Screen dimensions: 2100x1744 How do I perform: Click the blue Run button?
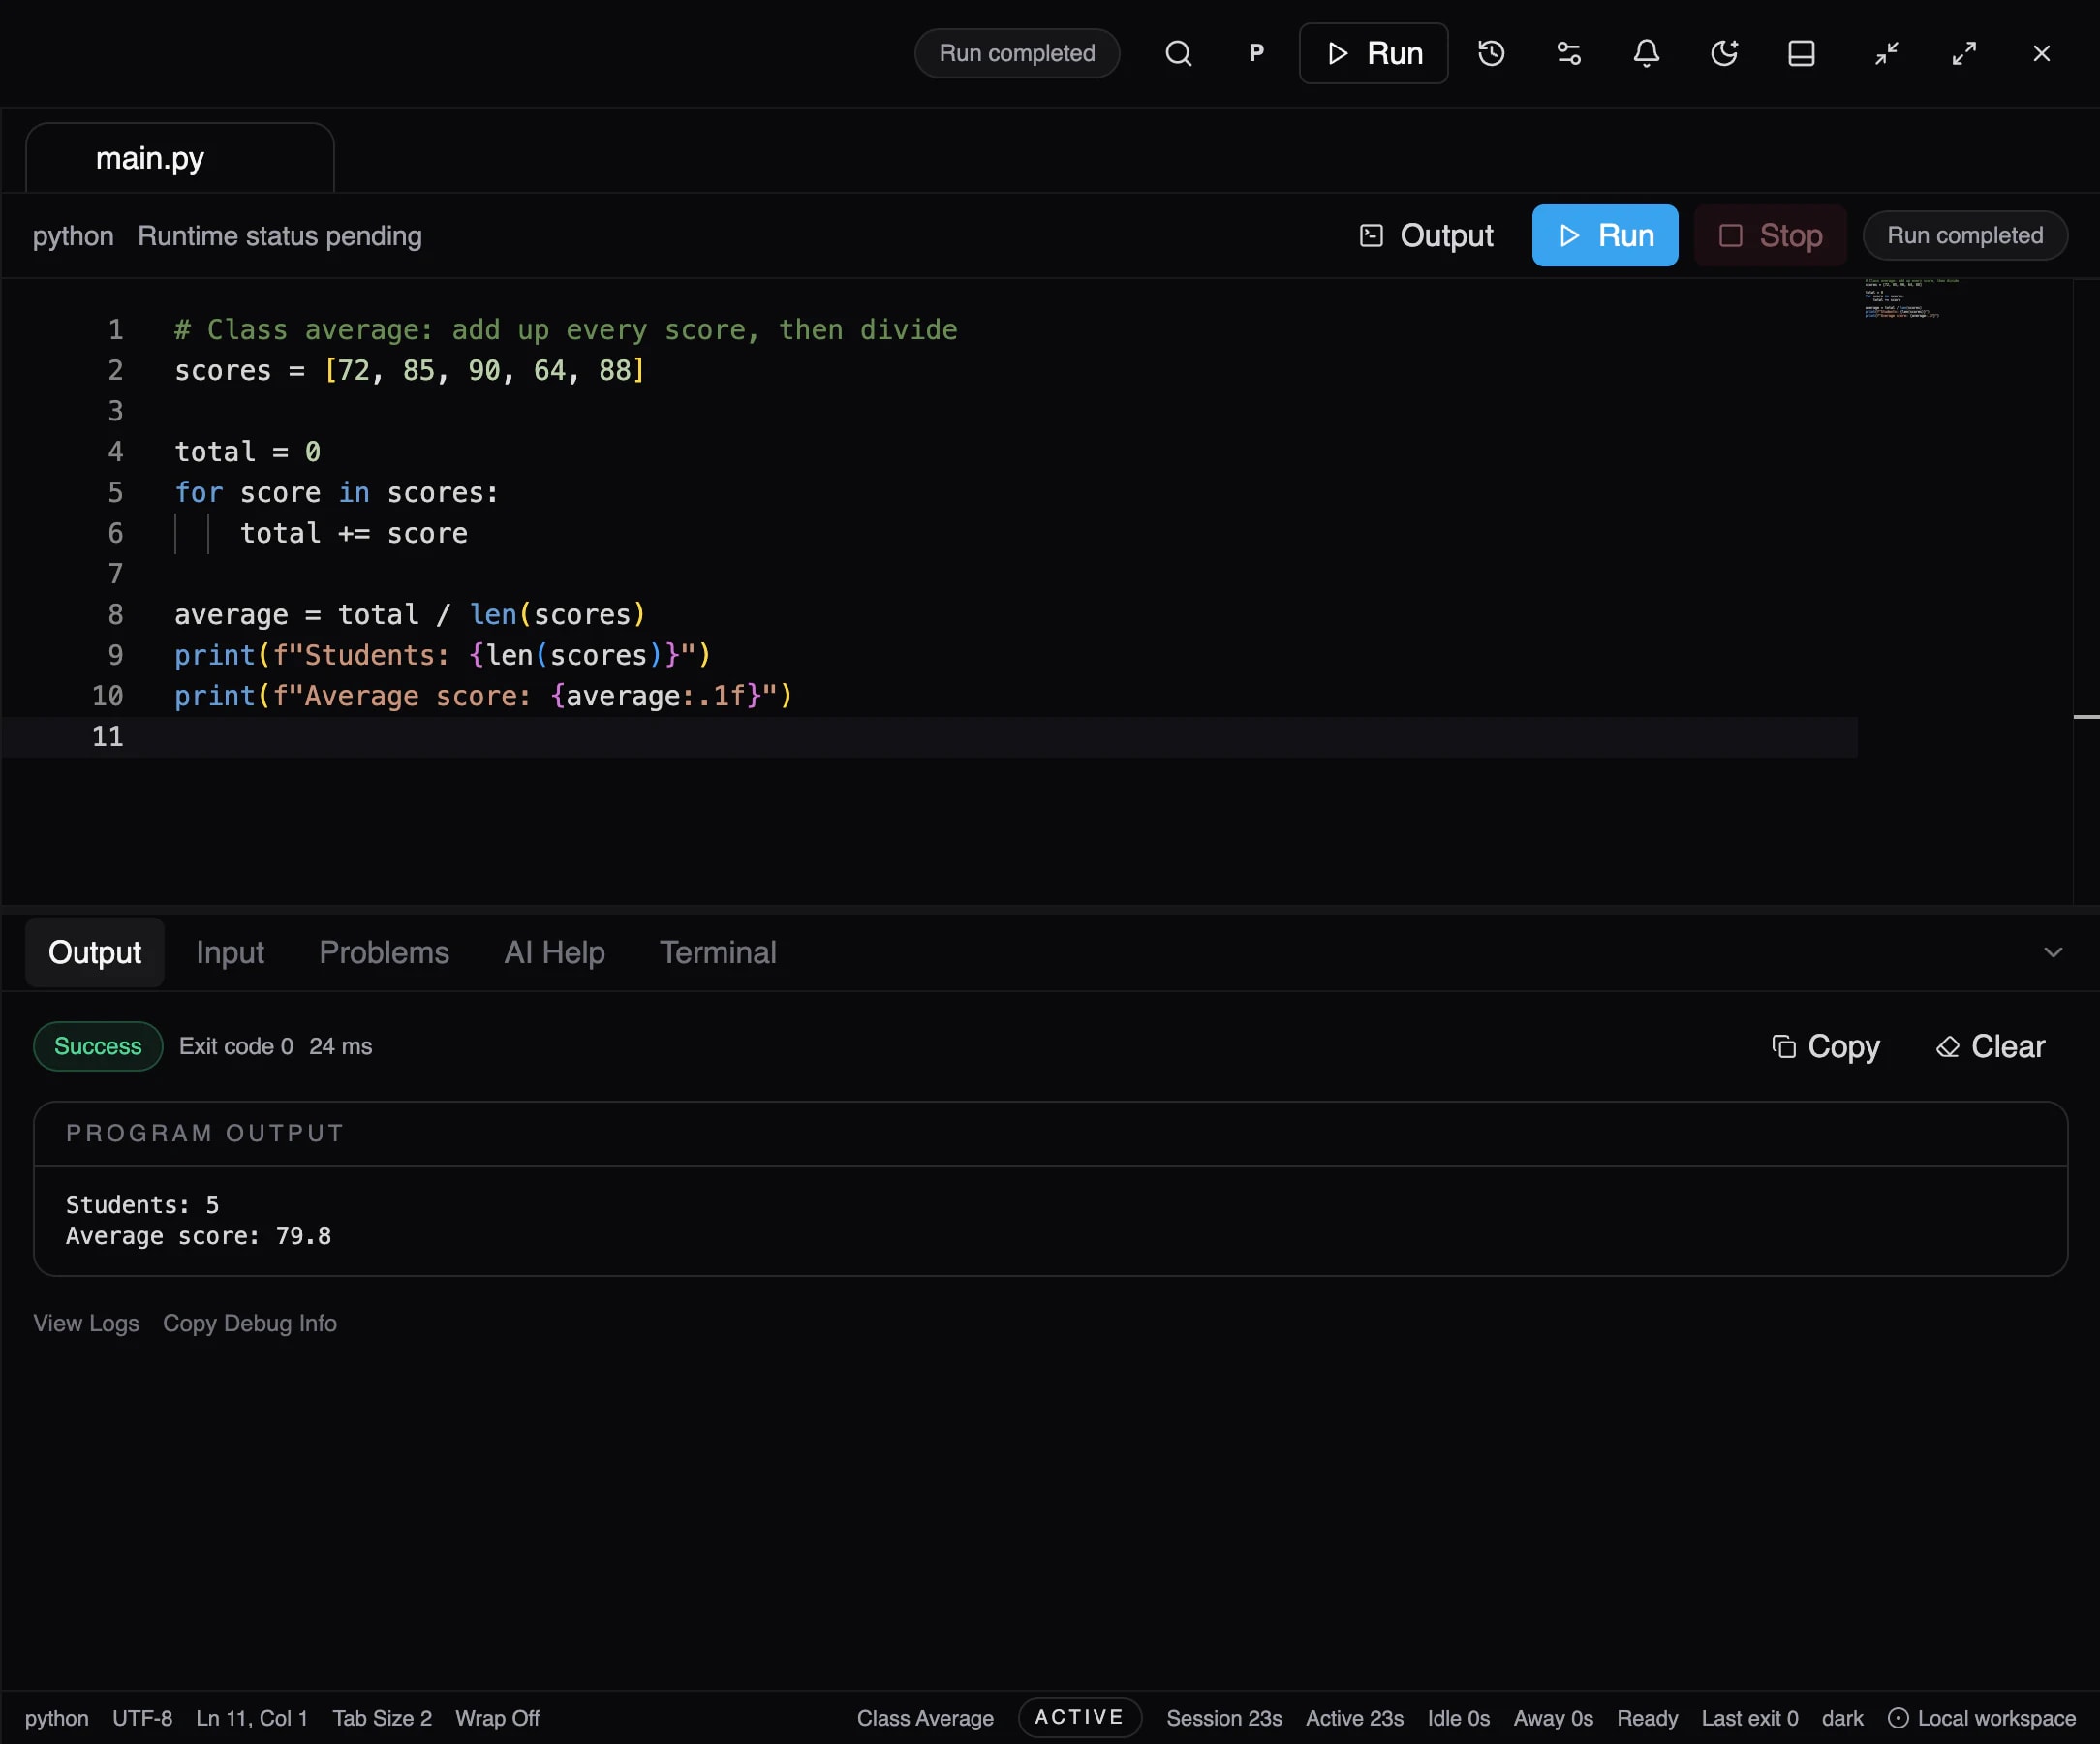[x=1605, y=235]
